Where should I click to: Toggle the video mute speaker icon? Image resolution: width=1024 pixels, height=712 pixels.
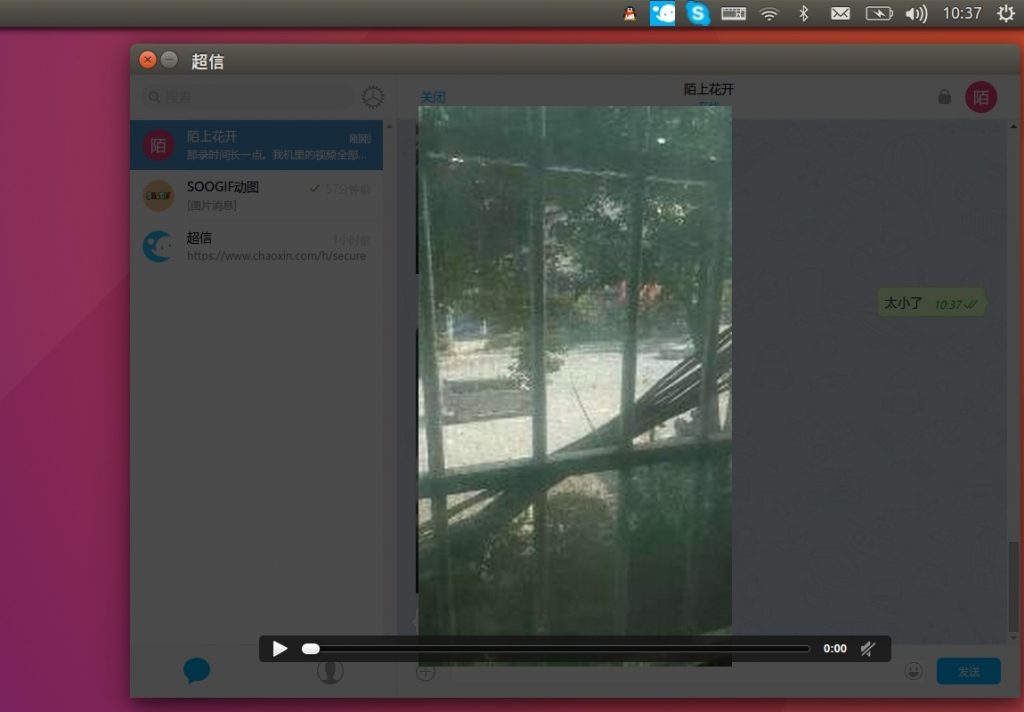868,649
